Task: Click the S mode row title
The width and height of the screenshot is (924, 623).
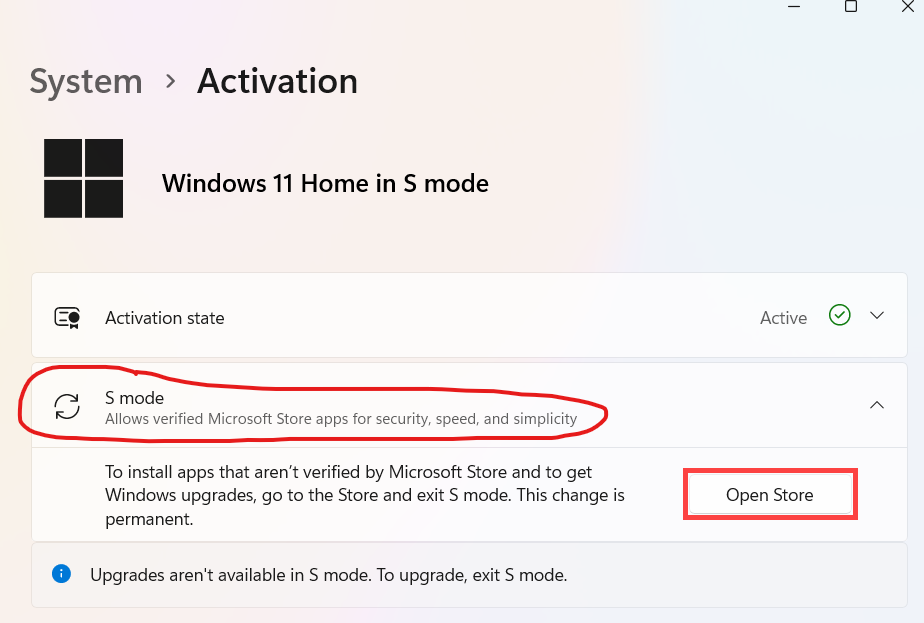Action: click(135, 398)
